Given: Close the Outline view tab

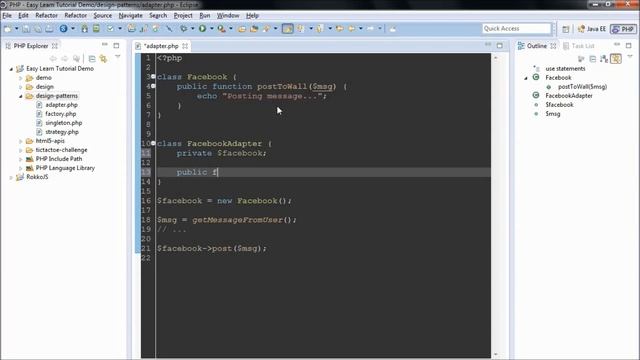Looking at the screenshot, I should pyautogui.click(x=553, y=46).
